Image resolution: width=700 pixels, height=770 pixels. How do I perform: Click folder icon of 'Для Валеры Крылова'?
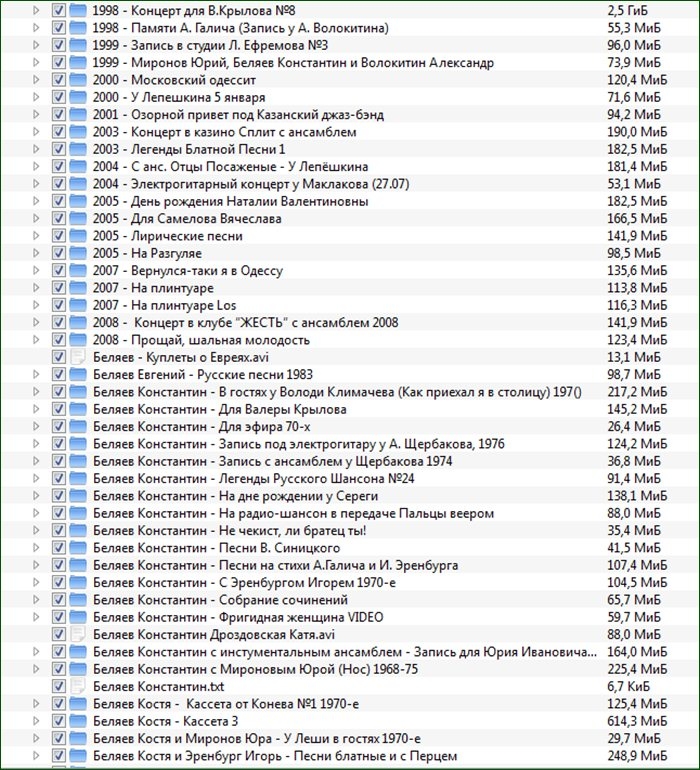coord(78,409)
